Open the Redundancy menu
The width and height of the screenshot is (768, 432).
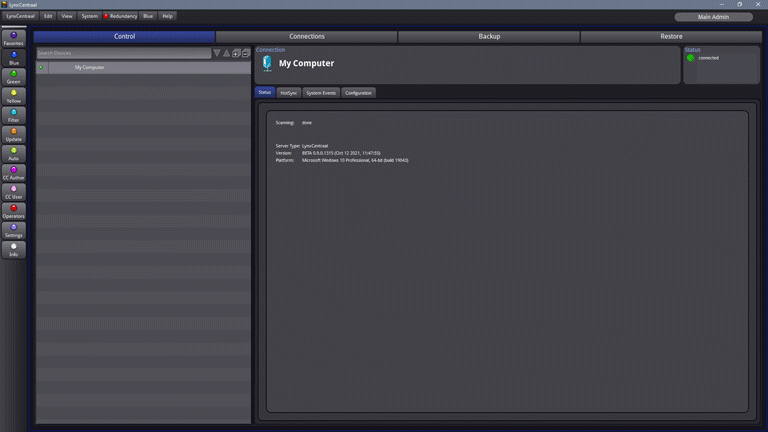coord(120,16)
